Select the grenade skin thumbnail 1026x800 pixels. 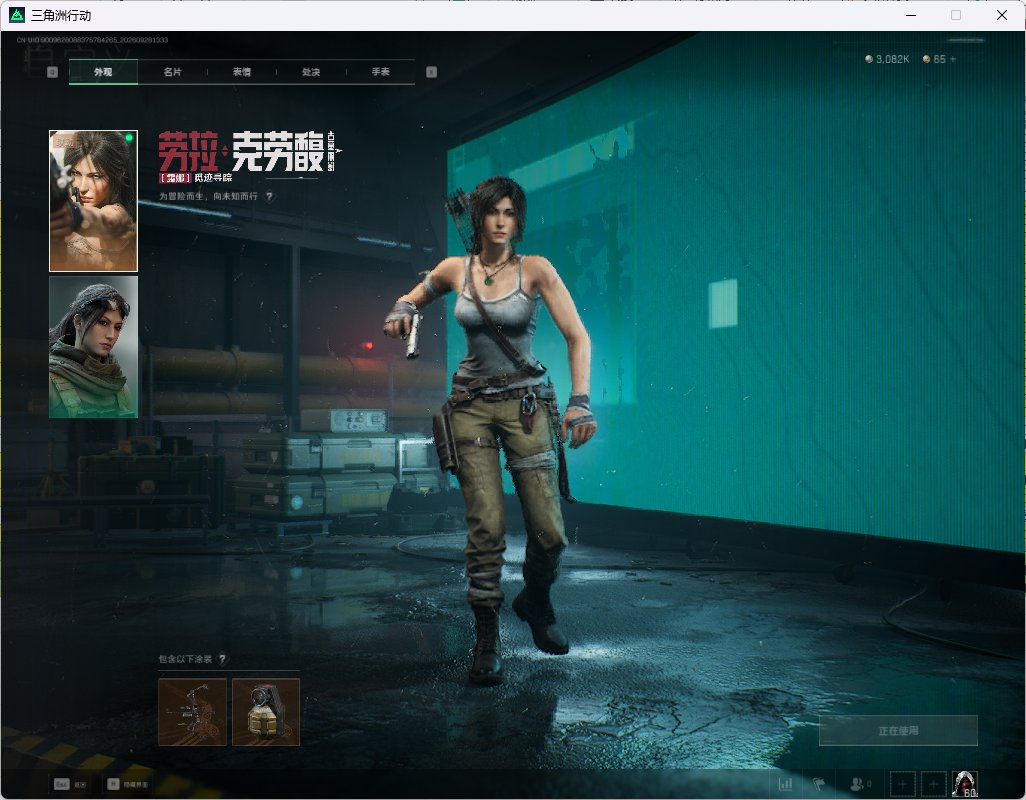[x=266, y=712]
